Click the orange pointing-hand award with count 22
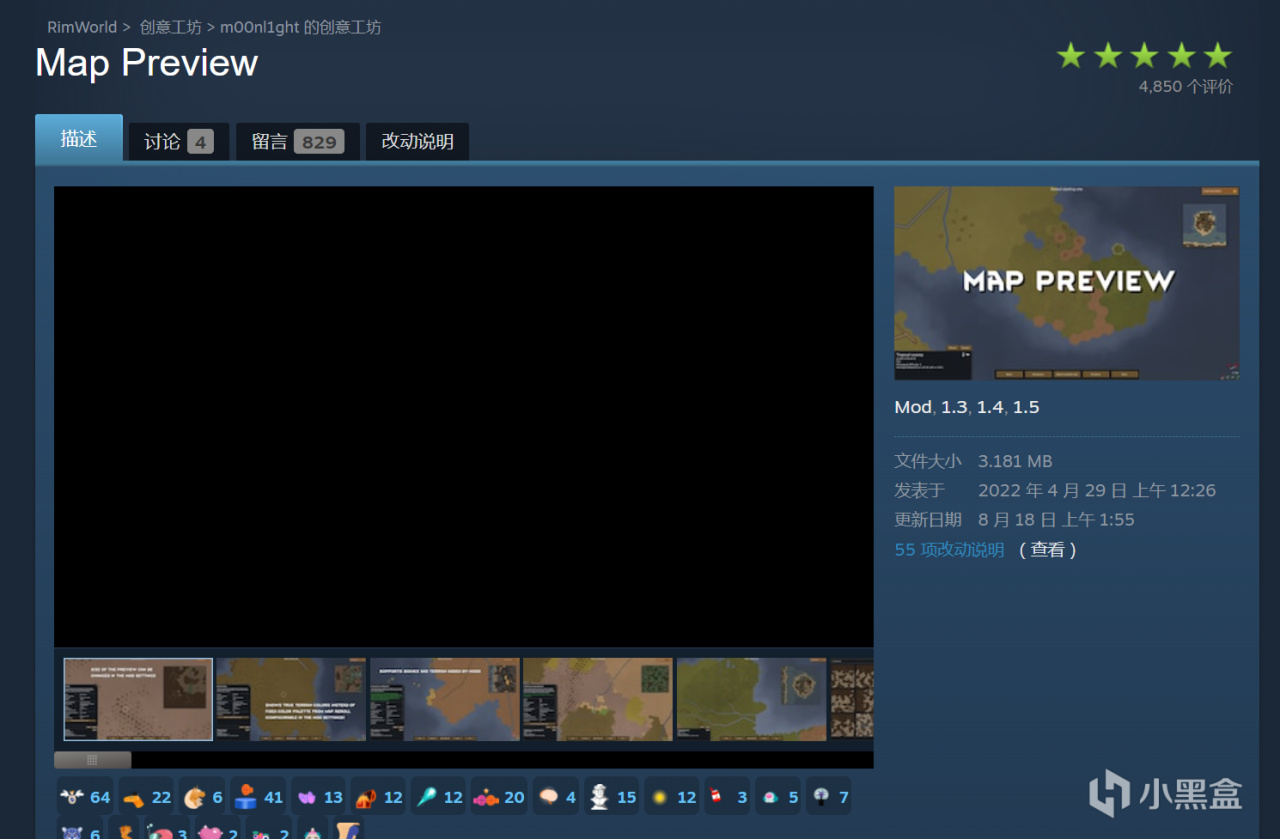Screen dimensions: 1280x839 point(147,797)
